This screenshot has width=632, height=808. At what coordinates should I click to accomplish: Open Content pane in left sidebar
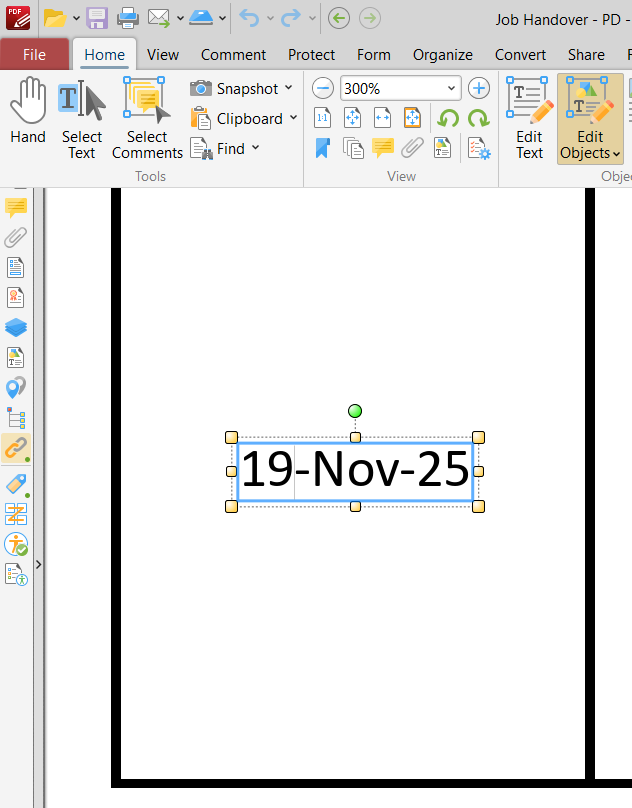[x=15, y=357]
